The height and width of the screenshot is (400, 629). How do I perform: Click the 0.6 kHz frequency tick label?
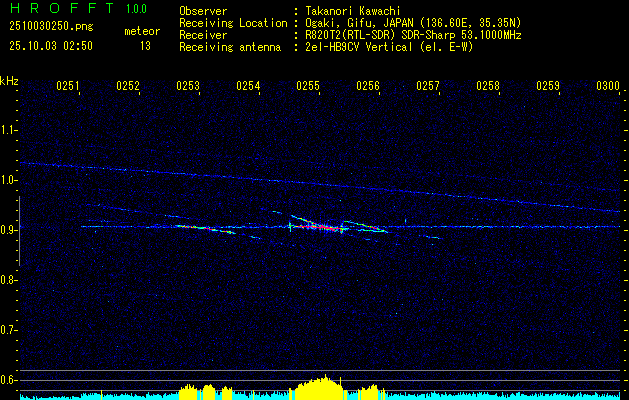[8, 380]
